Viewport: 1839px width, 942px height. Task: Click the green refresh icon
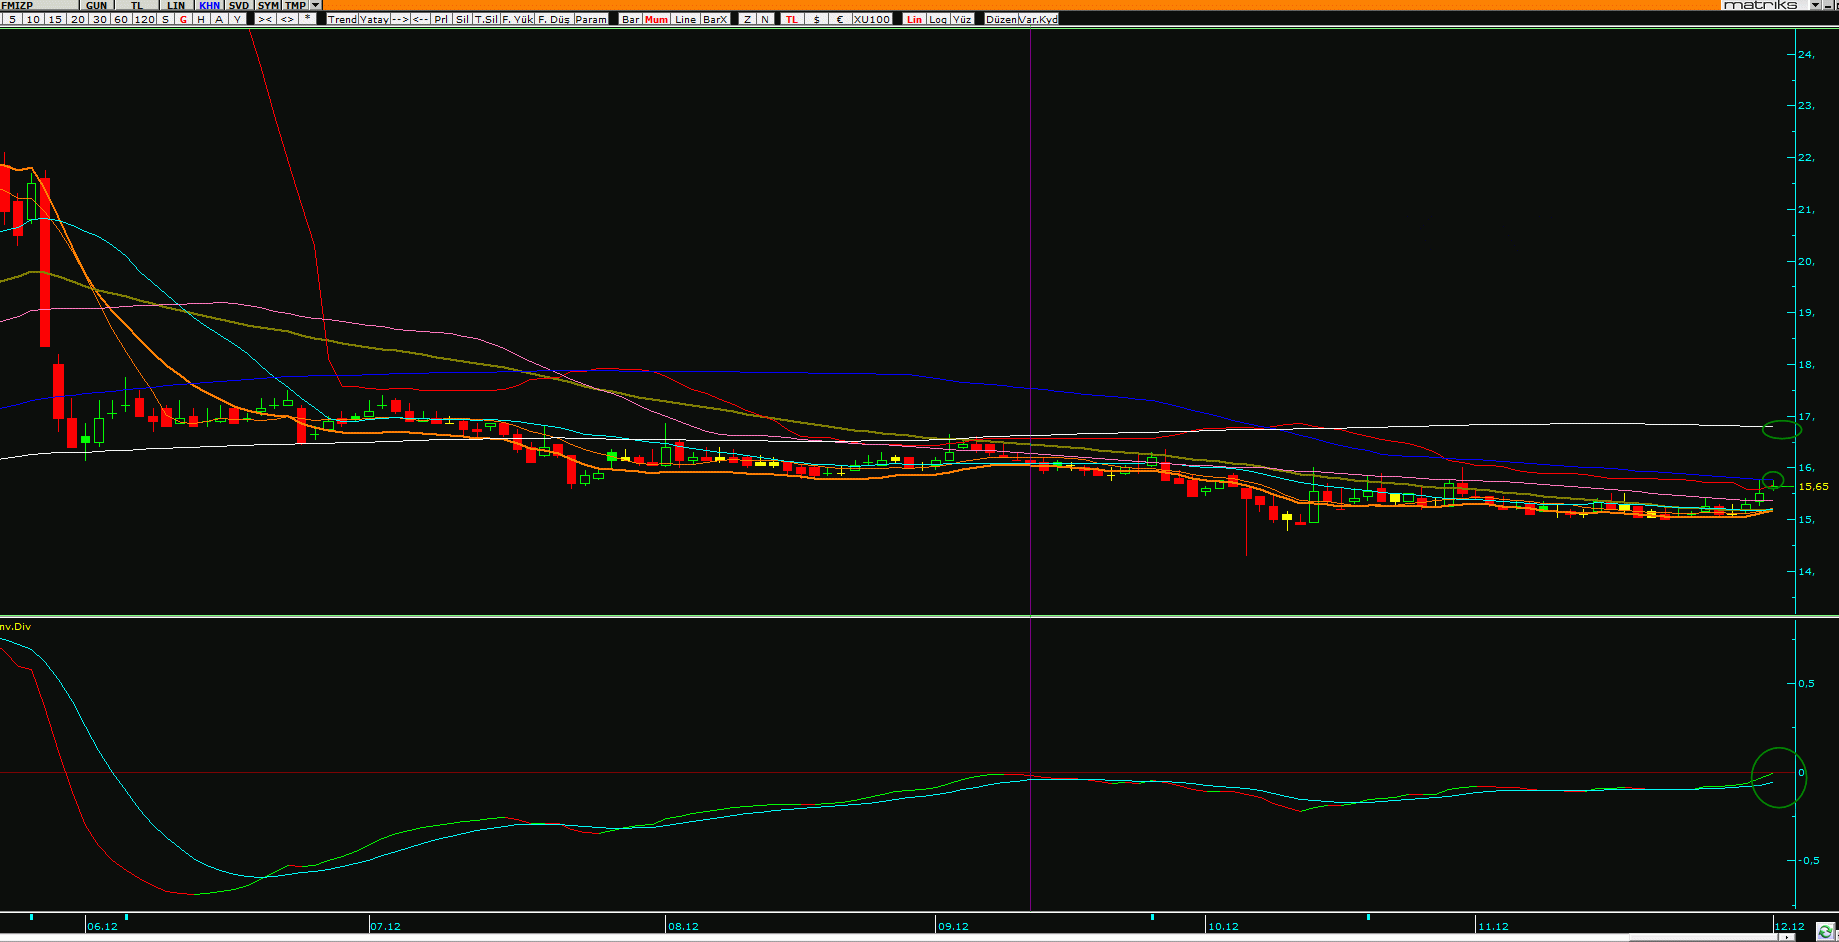[x=1825, y=931]
